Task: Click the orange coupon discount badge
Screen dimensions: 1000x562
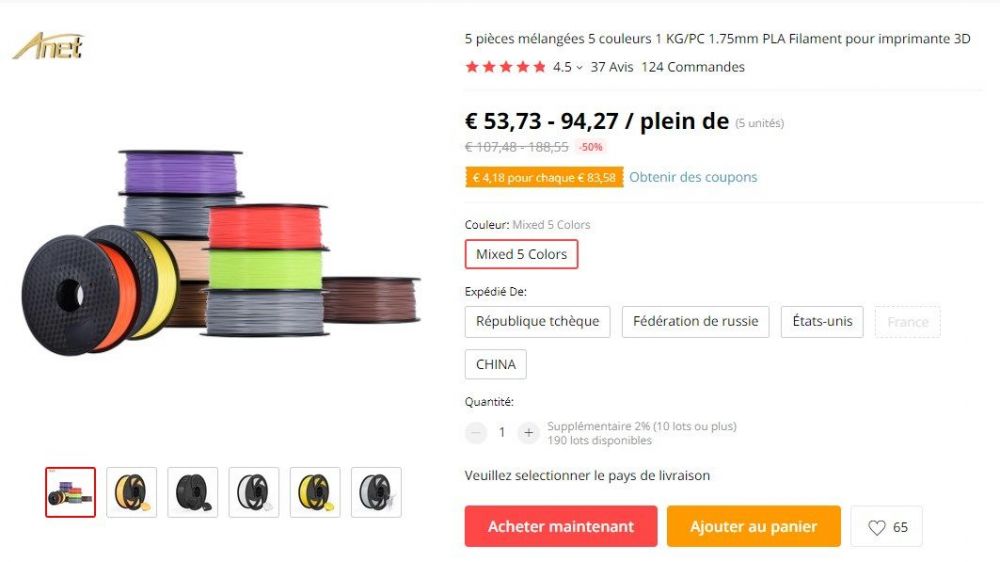Action: 544,177
